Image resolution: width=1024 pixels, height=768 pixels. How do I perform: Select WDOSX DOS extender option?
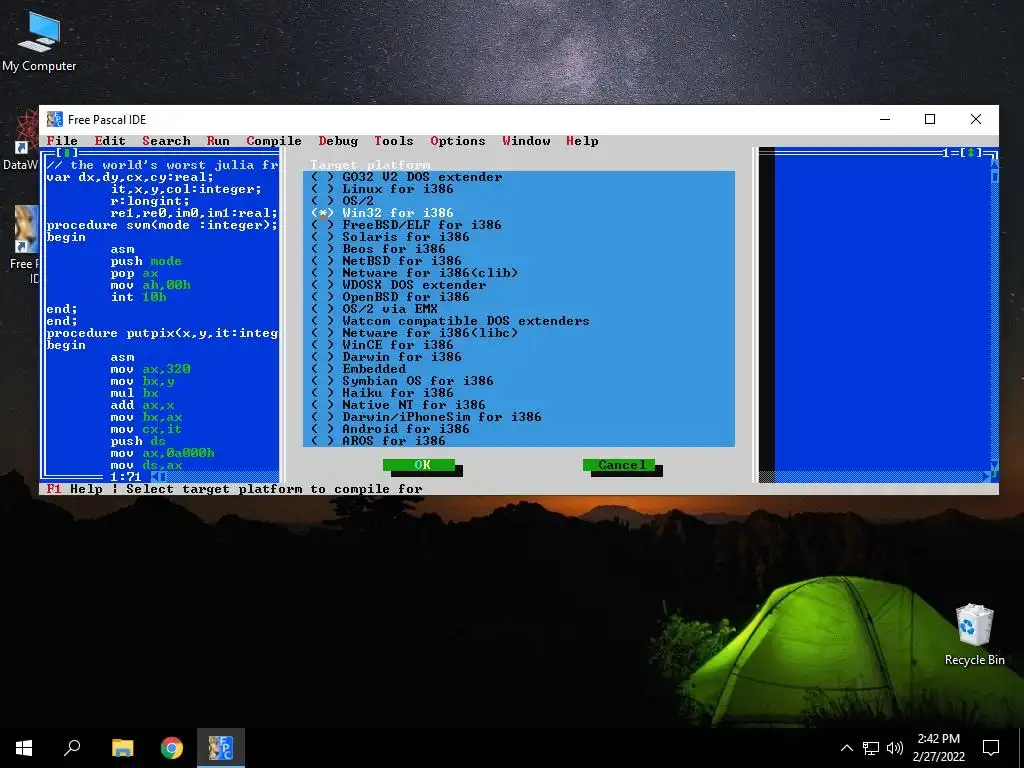pyautogui.click(x=398, y=285)
